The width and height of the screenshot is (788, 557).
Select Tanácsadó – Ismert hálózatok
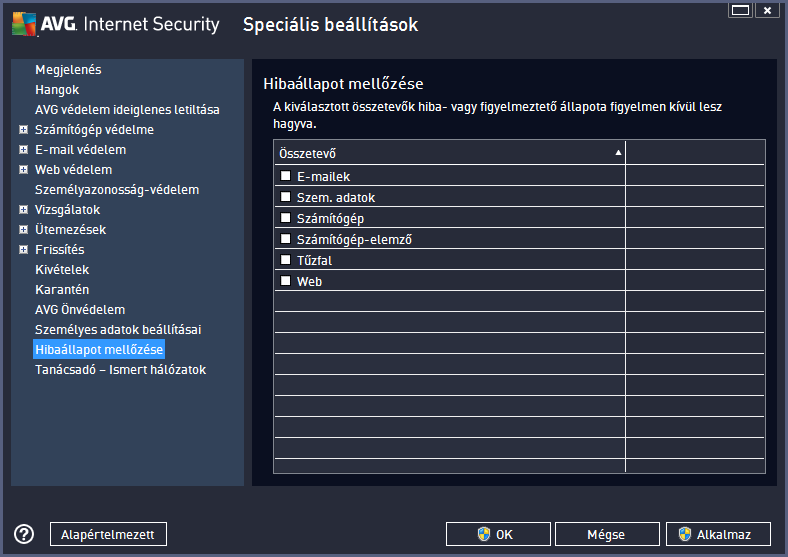pyautogui.click(x=121, y=370)
